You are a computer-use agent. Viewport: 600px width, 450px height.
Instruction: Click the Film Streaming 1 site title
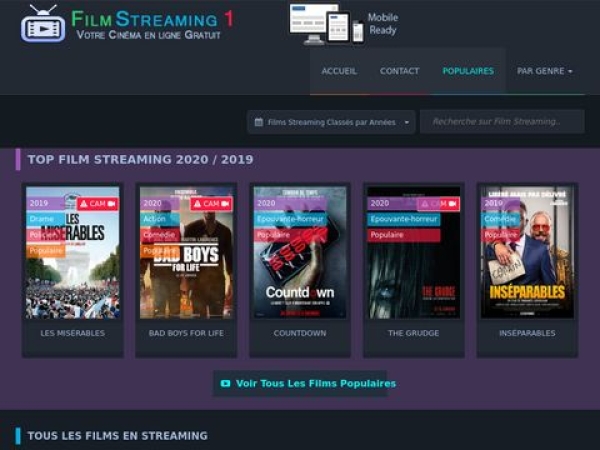click(x=152, y=19)
